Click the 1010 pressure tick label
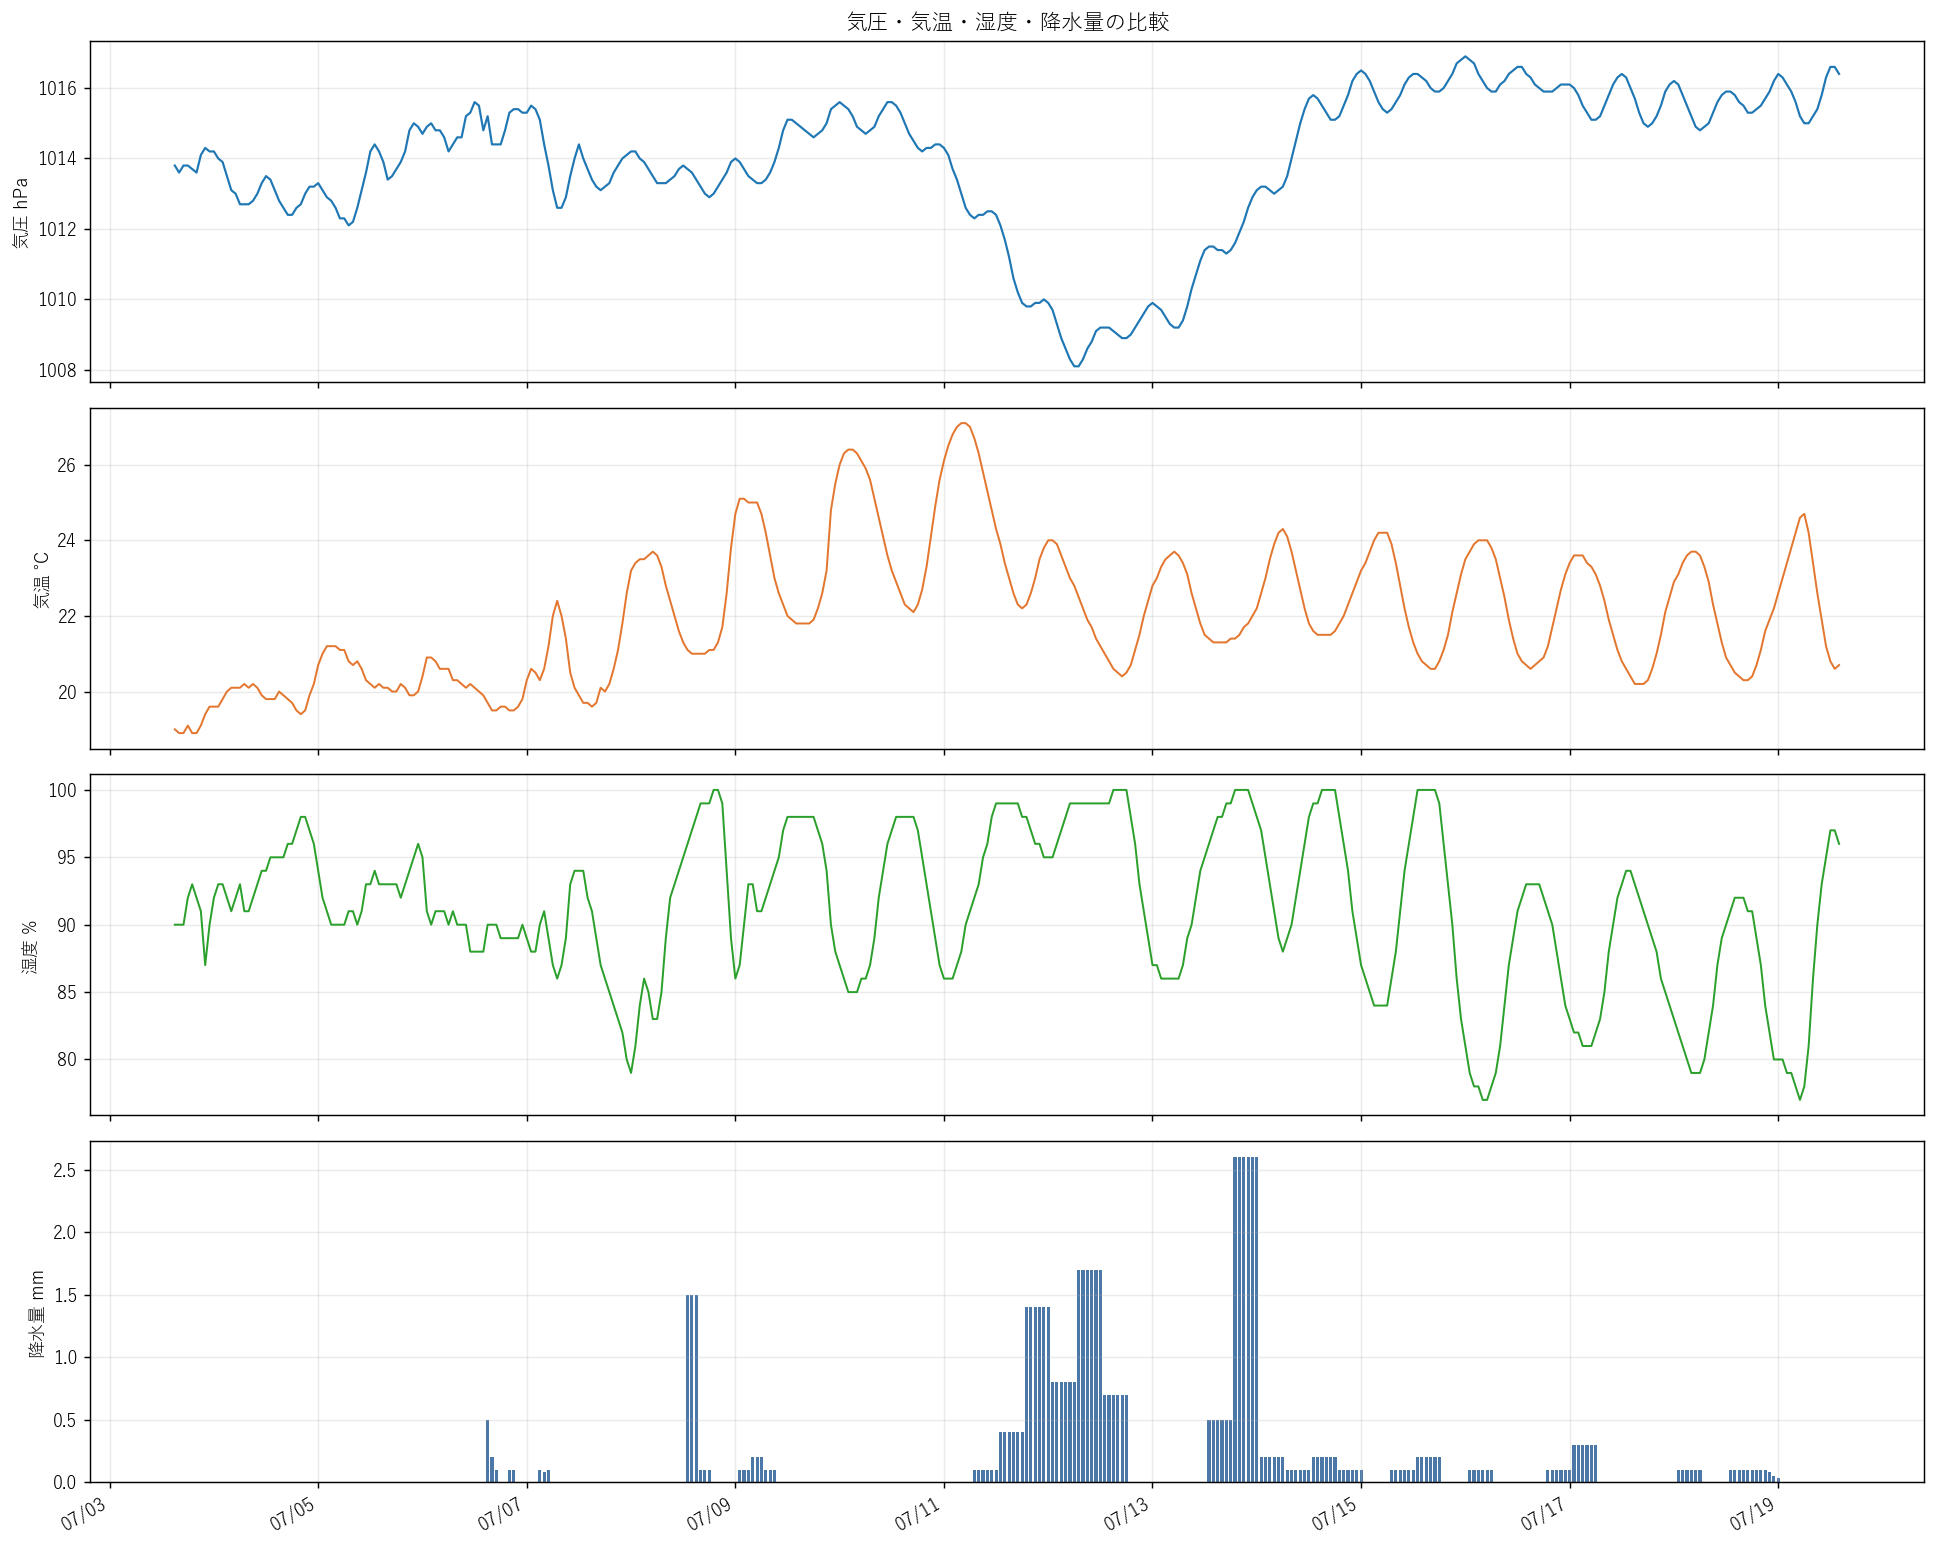The image size is (1937, 1547). 58,300
